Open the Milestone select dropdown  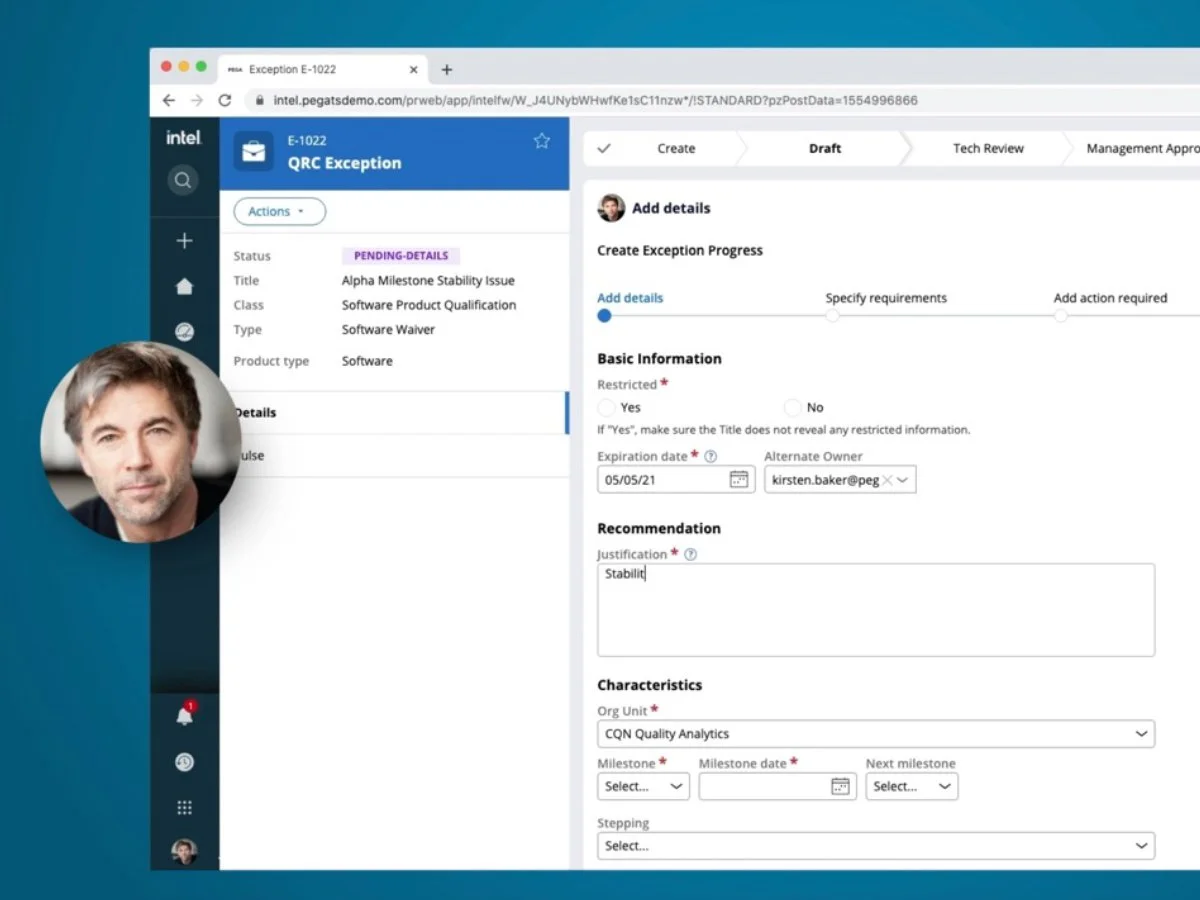click(642, 786)
